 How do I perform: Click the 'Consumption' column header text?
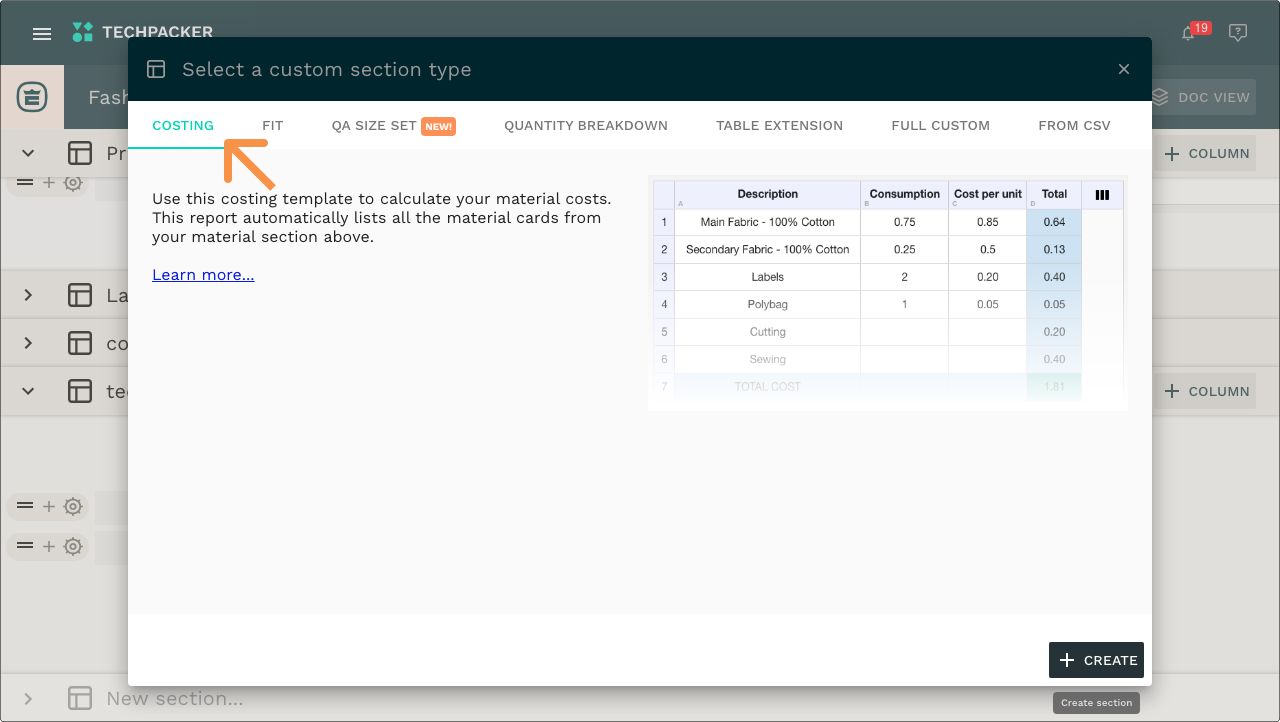pos(904,194)
